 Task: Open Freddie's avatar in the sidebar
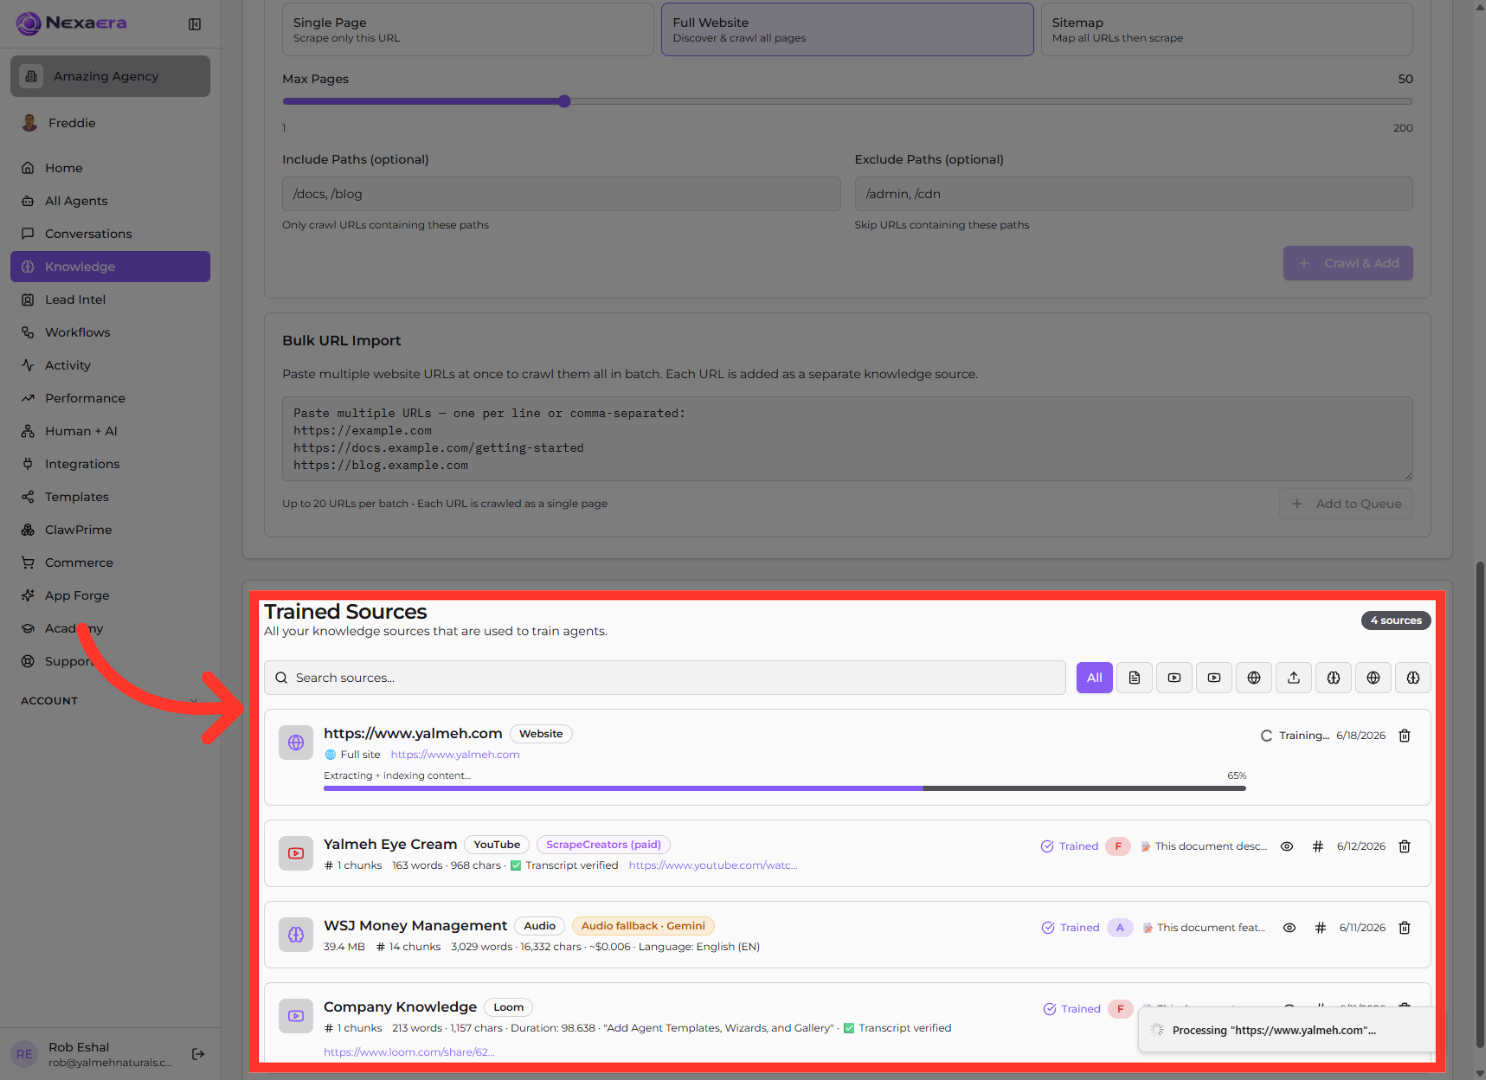[29, 123]
